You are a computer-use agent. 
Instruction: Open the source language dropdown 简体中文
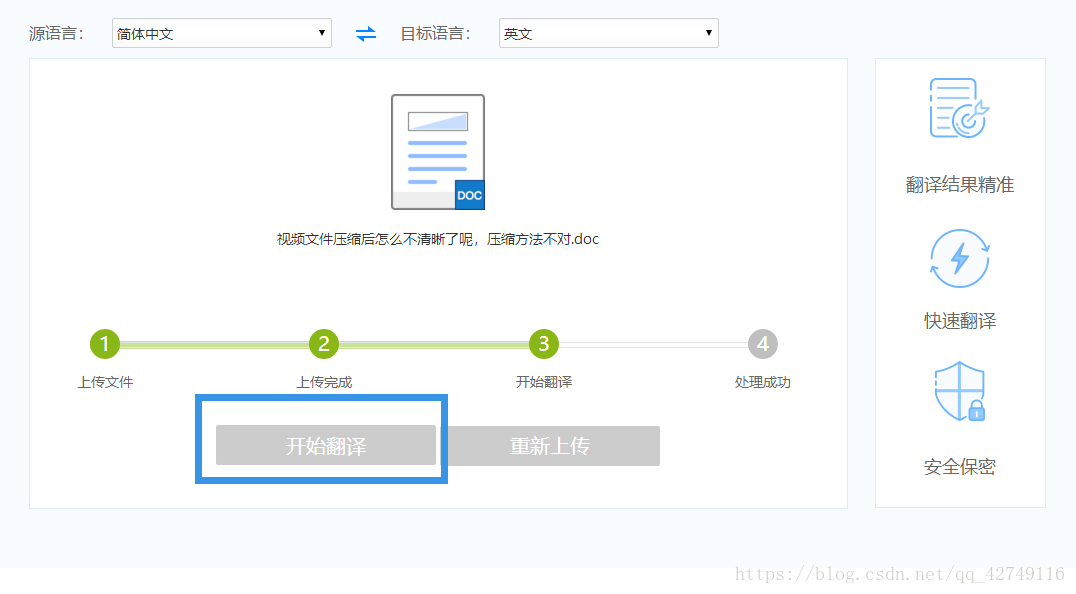[222, 33]
